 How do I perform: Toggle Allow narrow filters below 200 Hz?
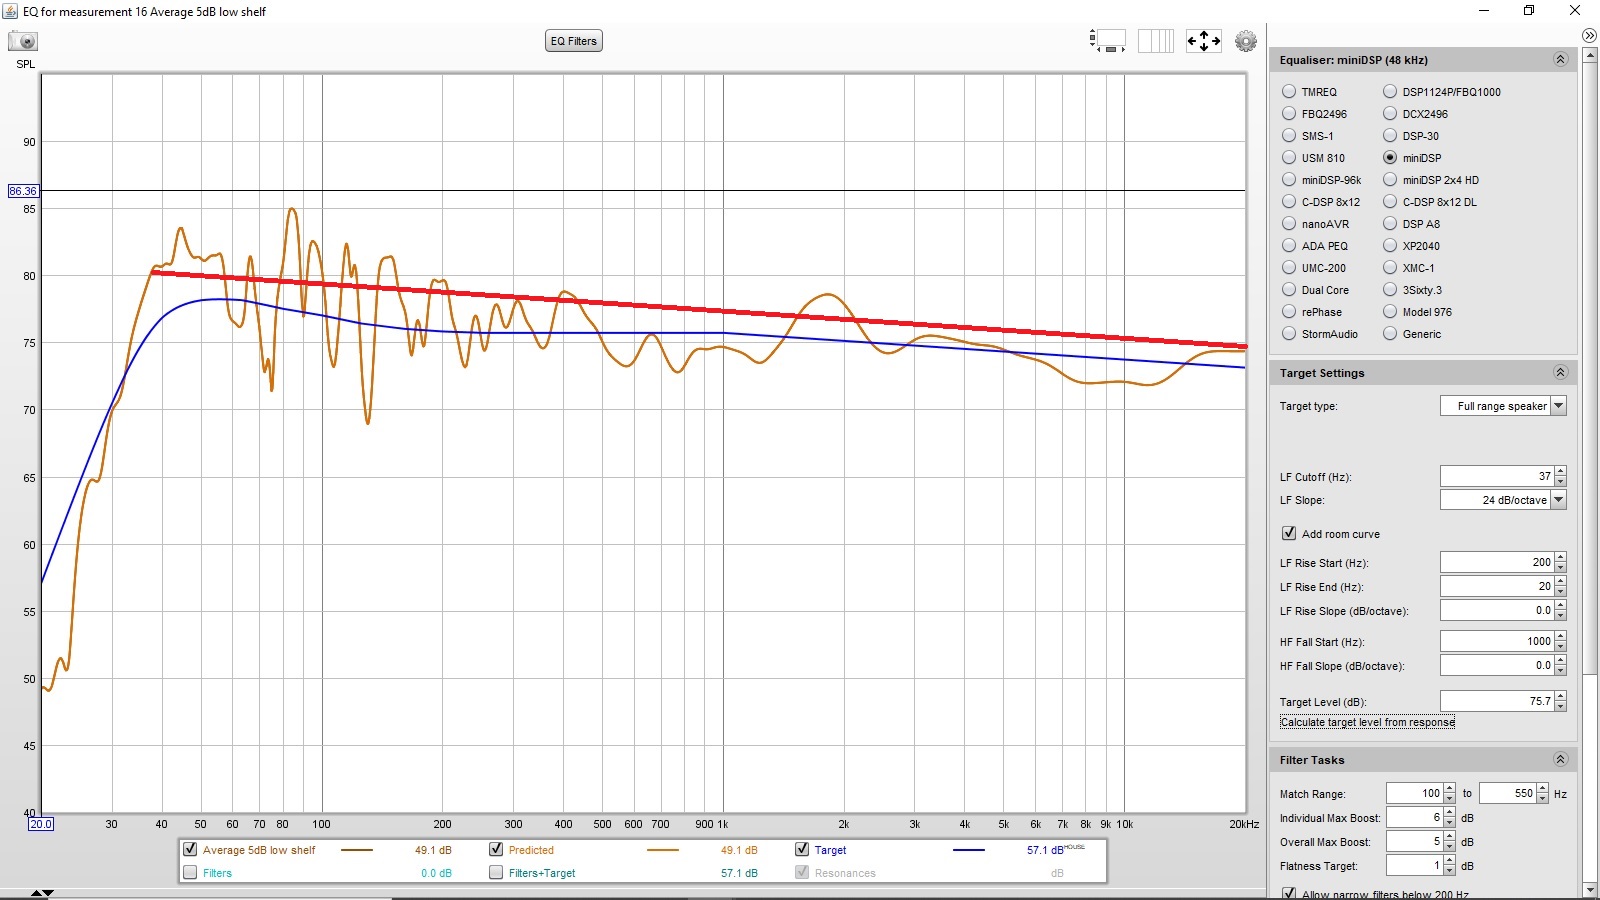coord(1289,893)
